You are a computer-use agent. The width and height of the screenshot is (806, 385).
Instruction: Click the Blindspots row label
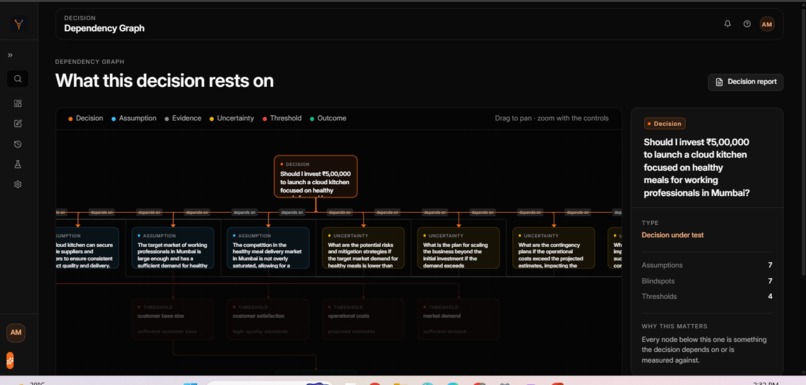coord(658,281)
